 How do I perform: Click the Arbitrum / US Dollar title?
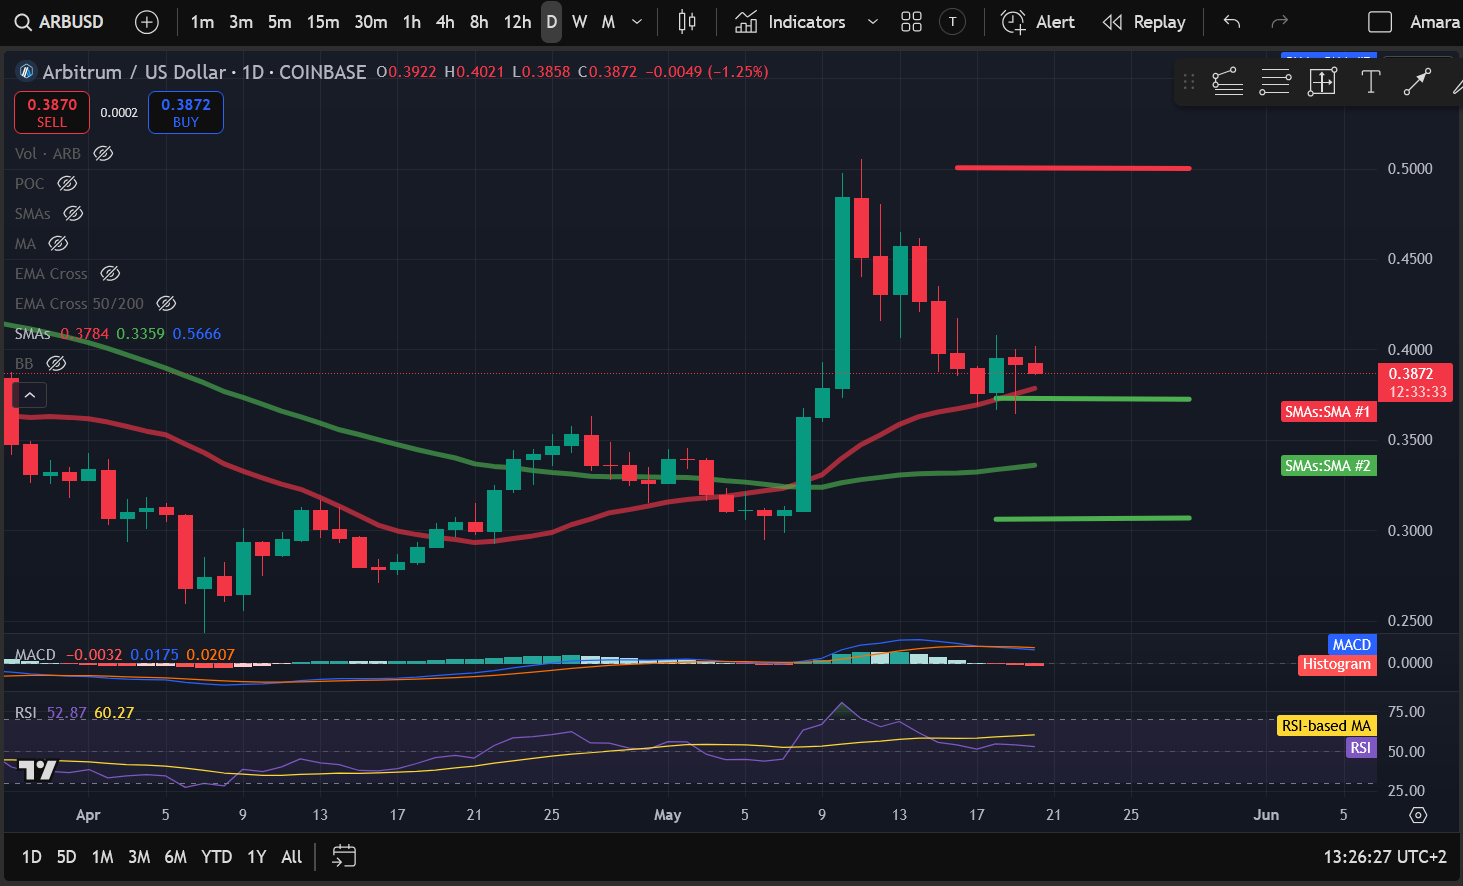(x=134, y=72)
